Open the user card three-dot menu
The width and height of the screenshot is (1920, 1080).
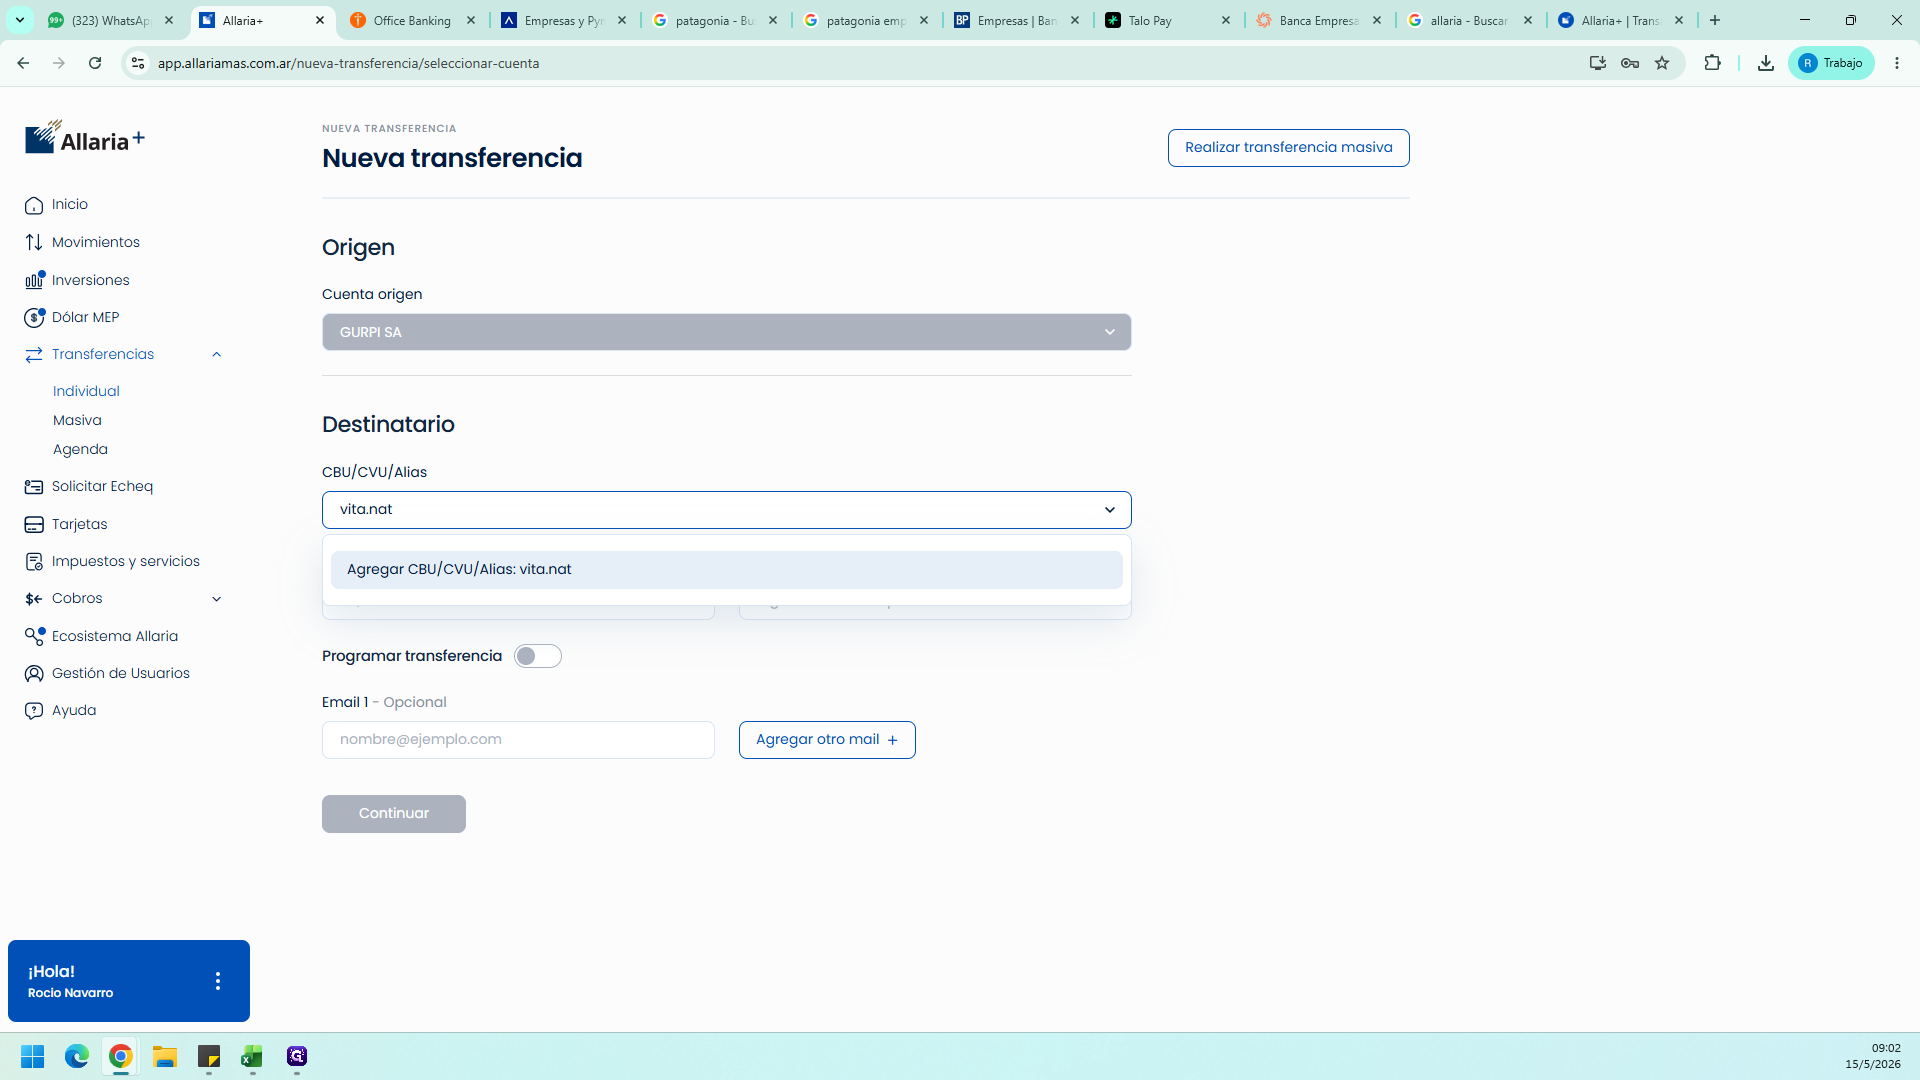(x=218, y=981)
